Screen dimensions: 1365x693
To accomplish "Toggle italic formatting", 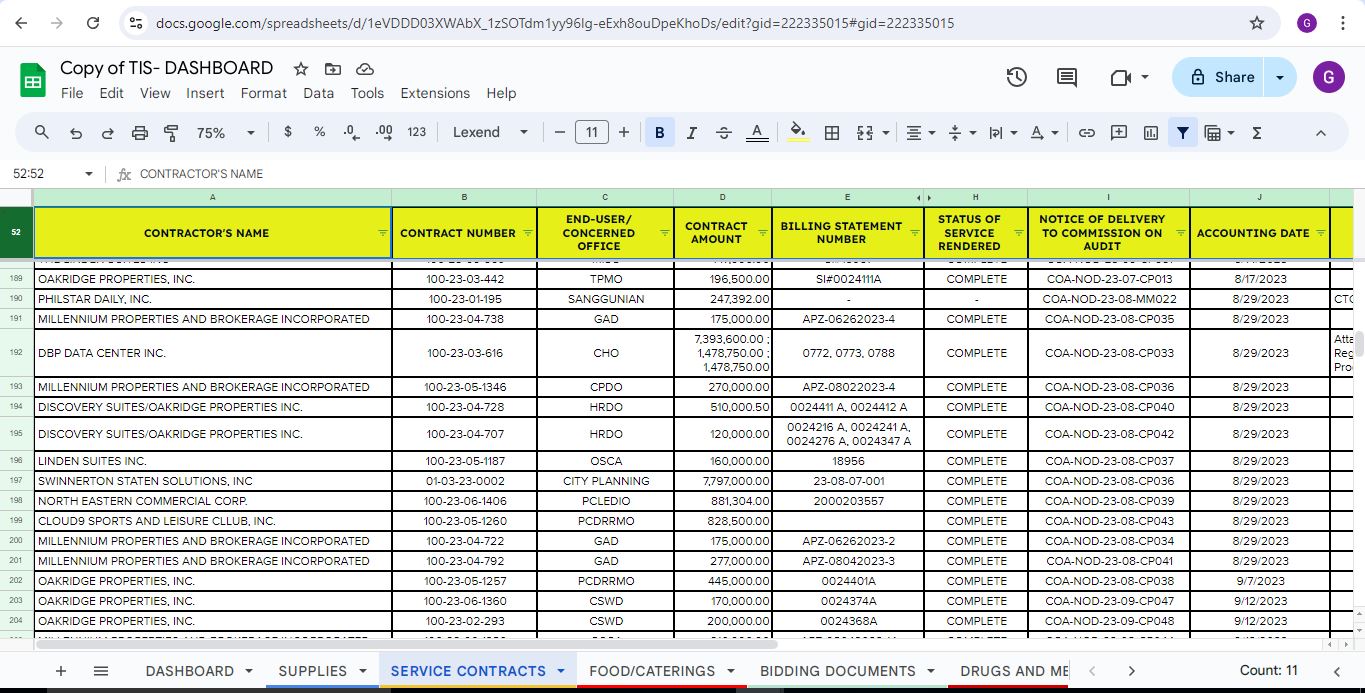I will [692, 133].
